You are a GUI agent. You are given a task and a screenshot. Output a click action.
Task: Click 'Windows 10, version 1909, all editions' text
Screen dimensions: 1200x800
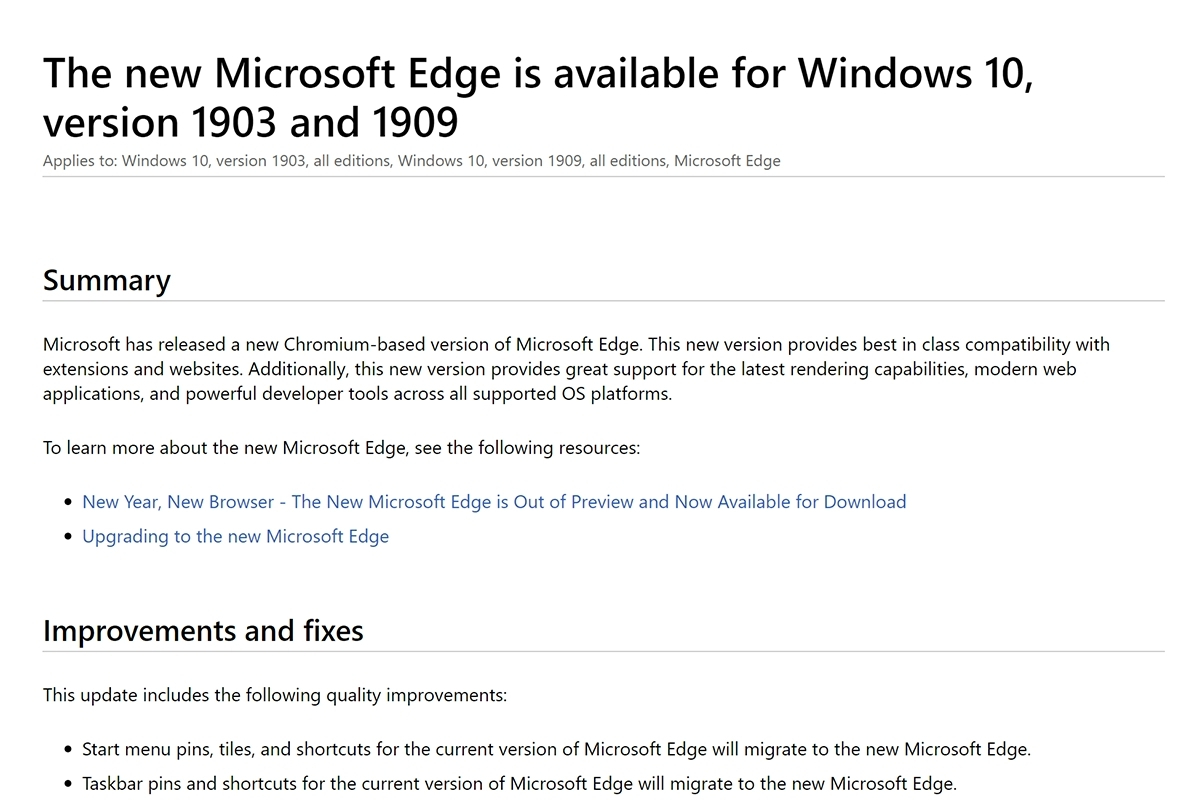531,161
